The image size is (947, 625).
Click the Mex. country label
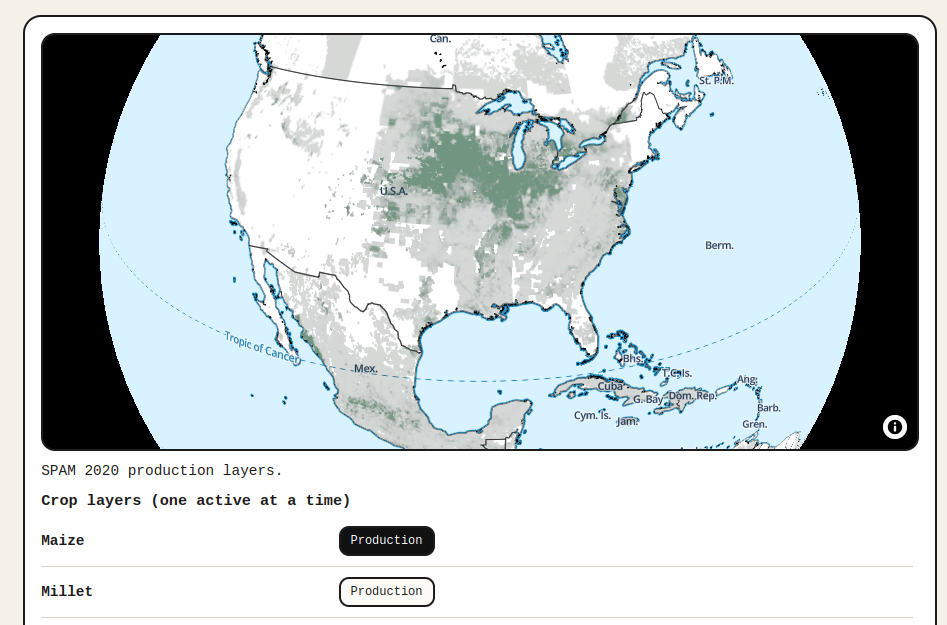[366, 367]
